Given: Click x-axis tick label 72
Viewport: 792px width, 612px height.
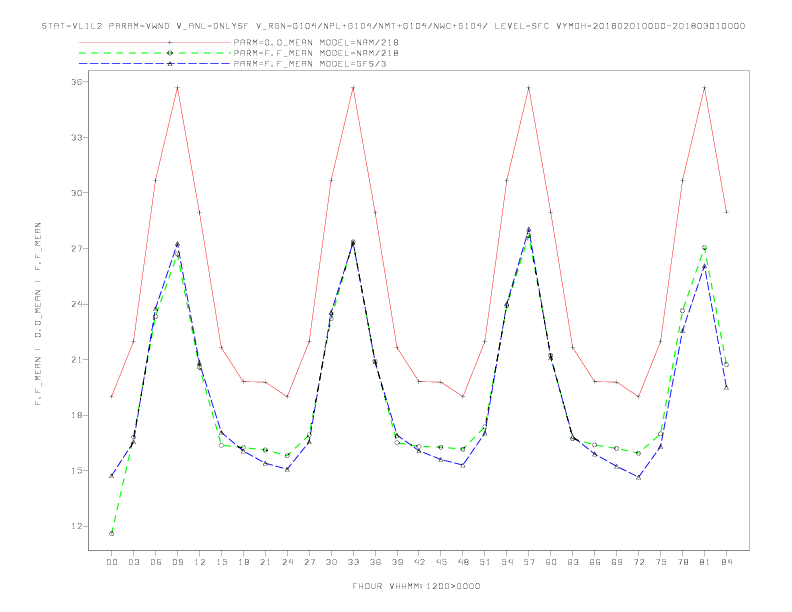Looking at the screenshot, I should [x=639, y=562].
